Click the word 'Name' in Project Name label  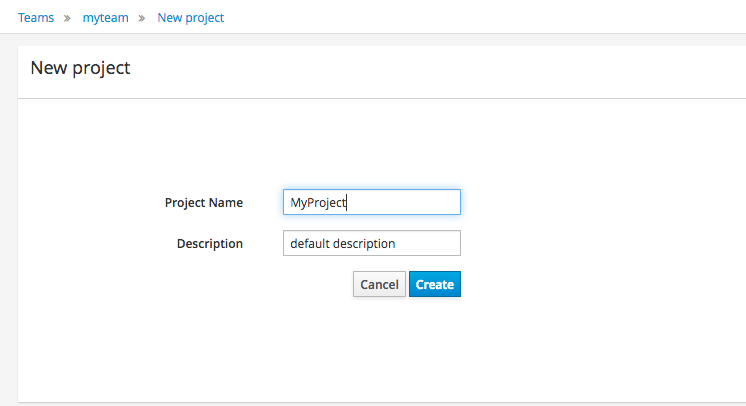(225, 202)
